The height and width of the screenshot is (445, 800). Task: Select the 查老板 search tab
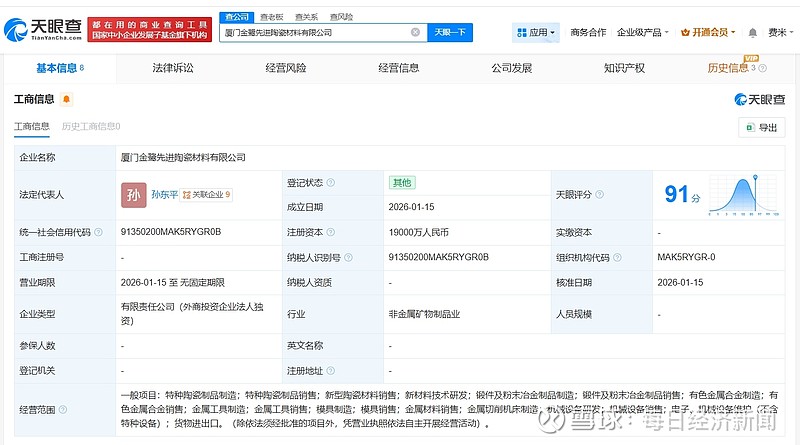(x=271, y=17)
